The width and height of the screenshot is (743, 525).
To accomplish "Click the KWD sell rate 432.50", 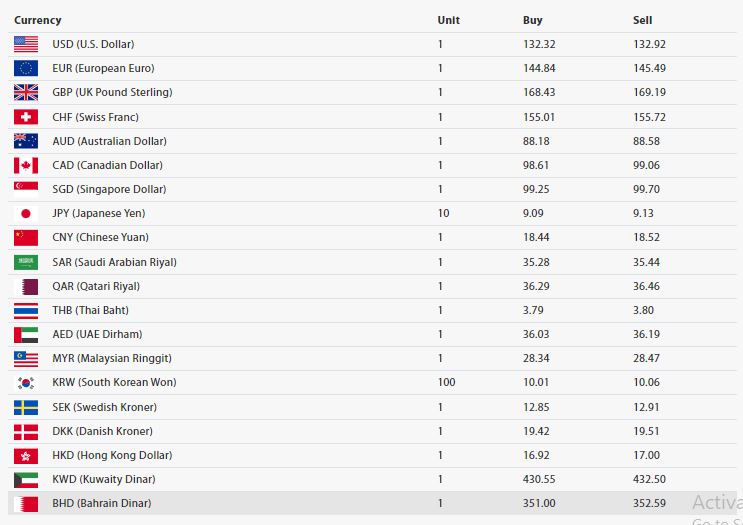I will tap(649, 479).
